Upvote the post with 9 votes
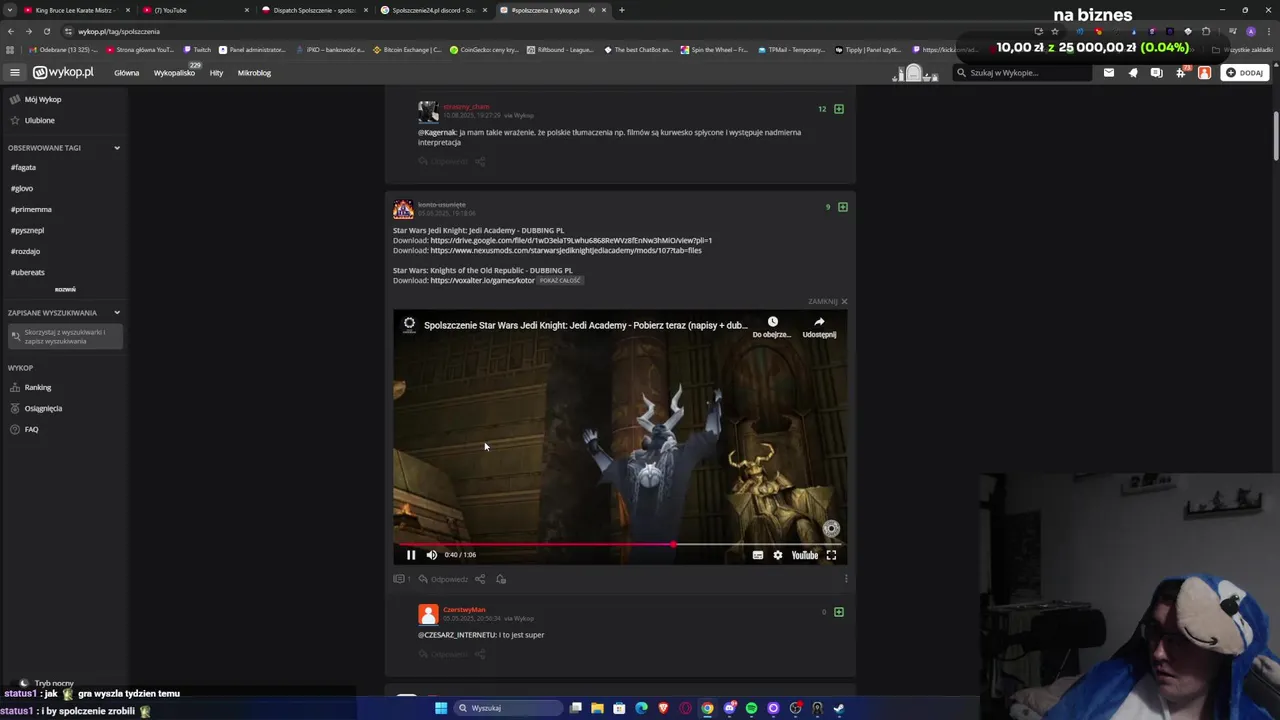Viewport: 1280px width, 720px height. [x=843, y=207]
